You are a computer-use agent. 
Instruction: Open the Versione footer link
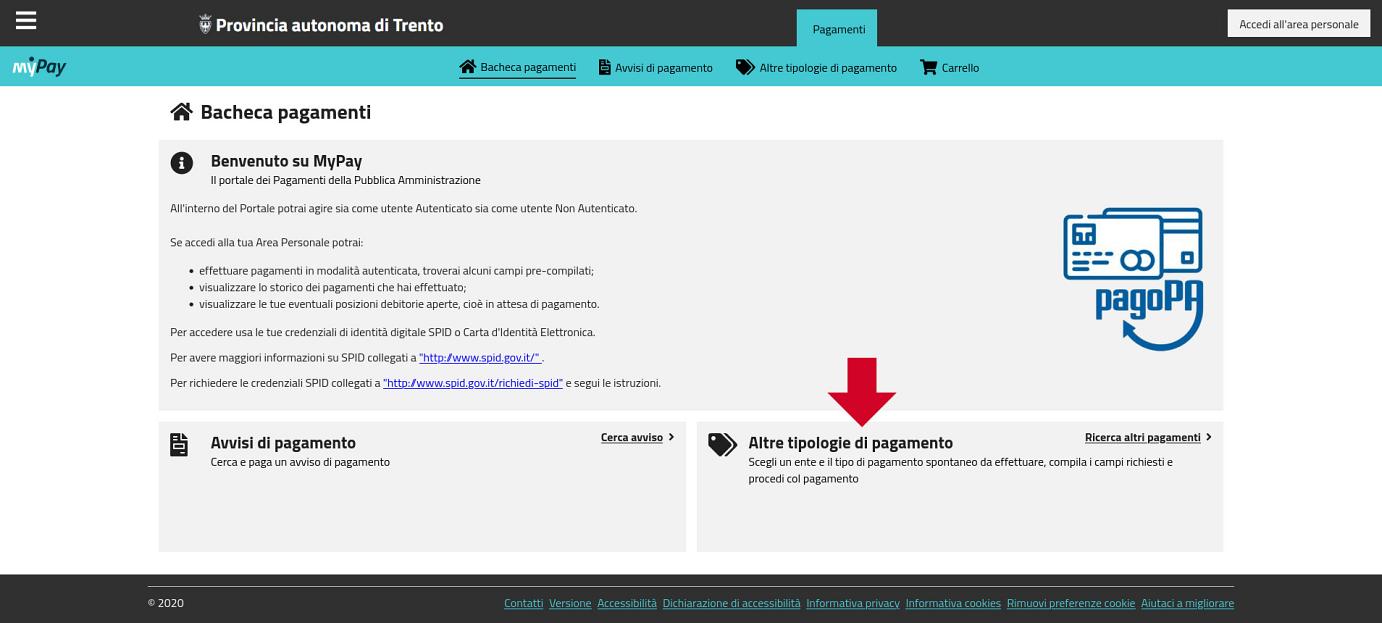point(570,603)
